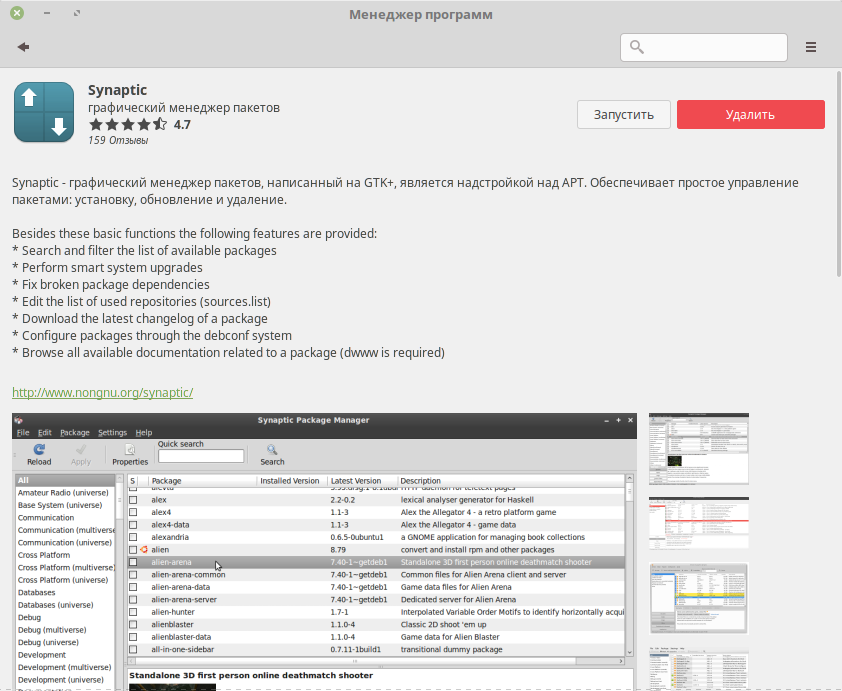The height and width of the screenshot is (691, 842).
Task: Click the star rating row
Action: click(128, 125)
